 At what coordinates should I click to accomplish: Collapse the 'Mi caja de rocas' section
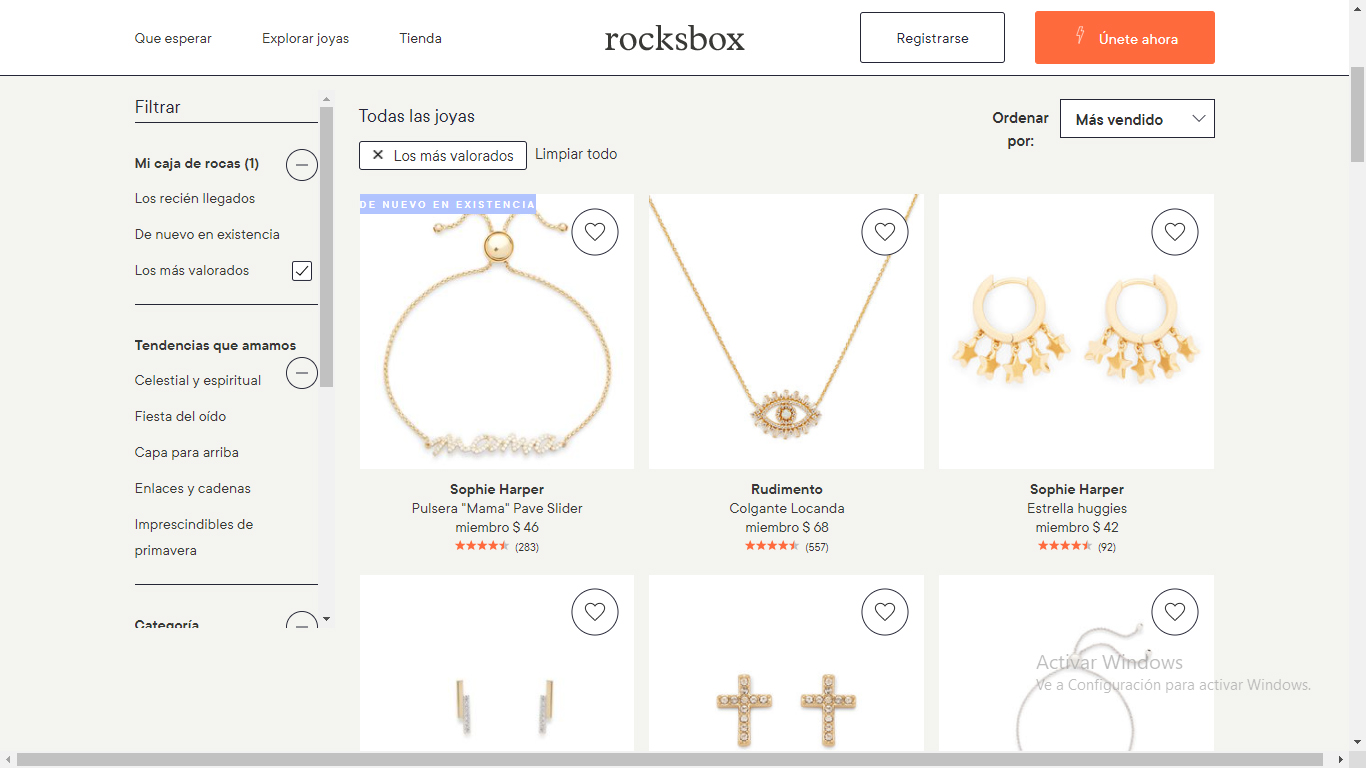(x=302, y=164)
